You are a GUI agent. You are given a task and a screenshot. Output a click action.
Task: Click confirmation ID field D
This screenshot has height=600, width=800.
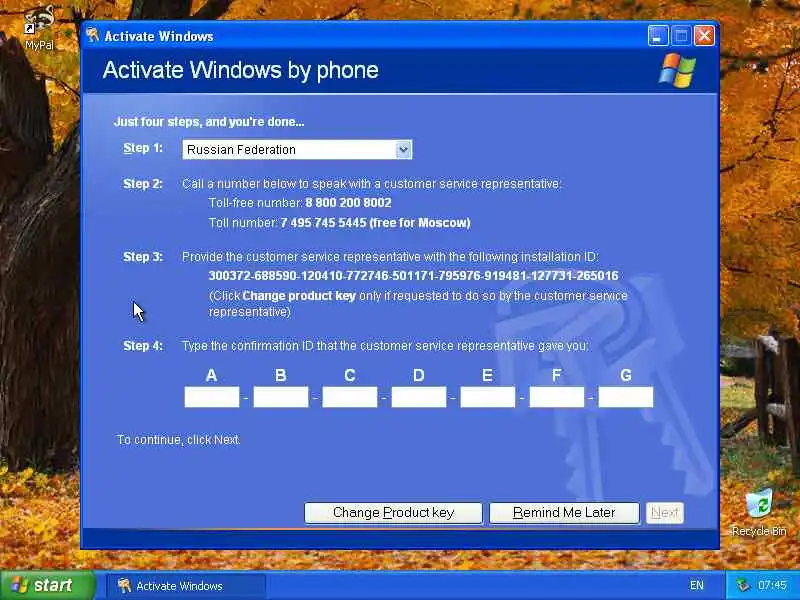click(x=419, y=397)
